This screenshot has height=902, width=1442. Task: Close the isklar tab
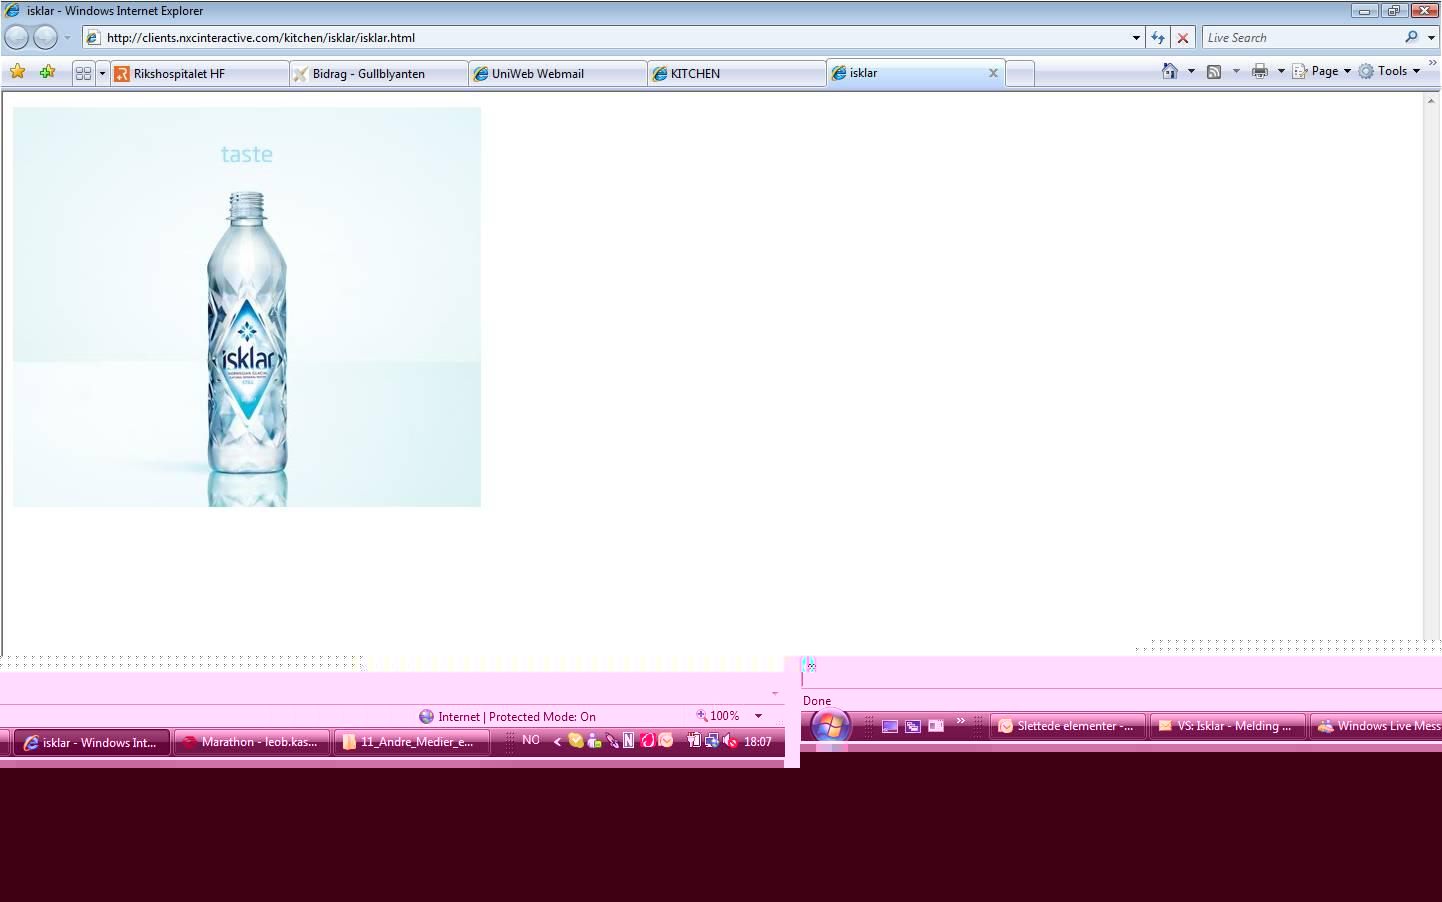(993, 73)
